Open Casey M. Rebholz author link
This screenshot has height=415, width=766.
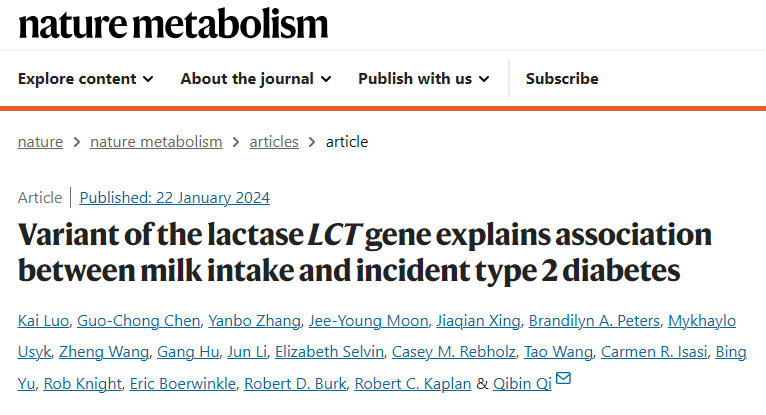tap(454, 352)
